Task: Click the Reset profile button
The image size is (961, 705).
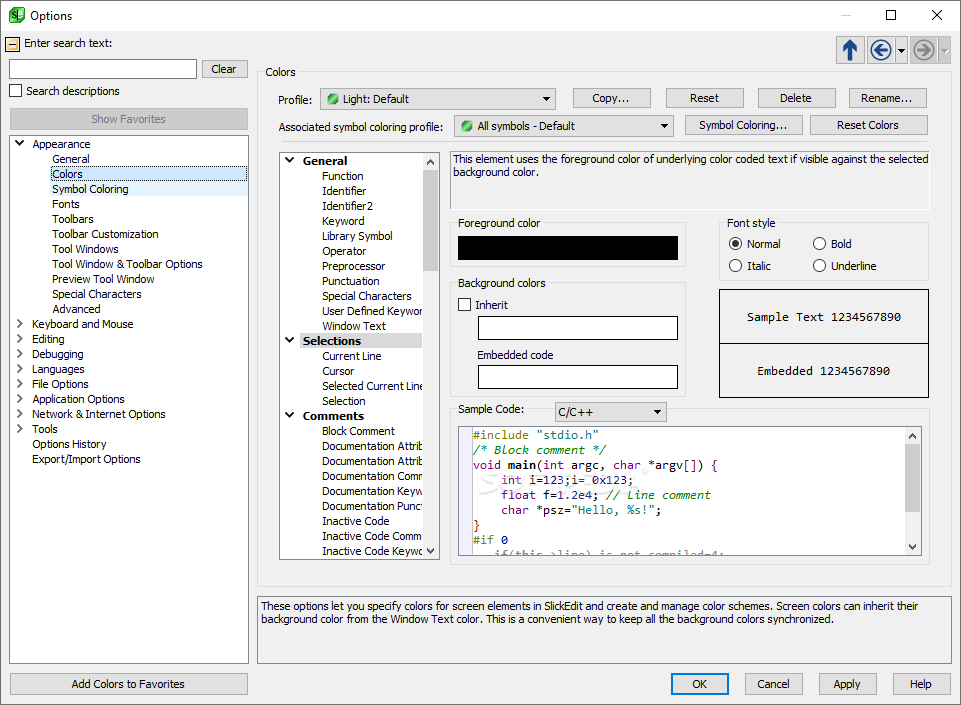Action: click(704, 98)
